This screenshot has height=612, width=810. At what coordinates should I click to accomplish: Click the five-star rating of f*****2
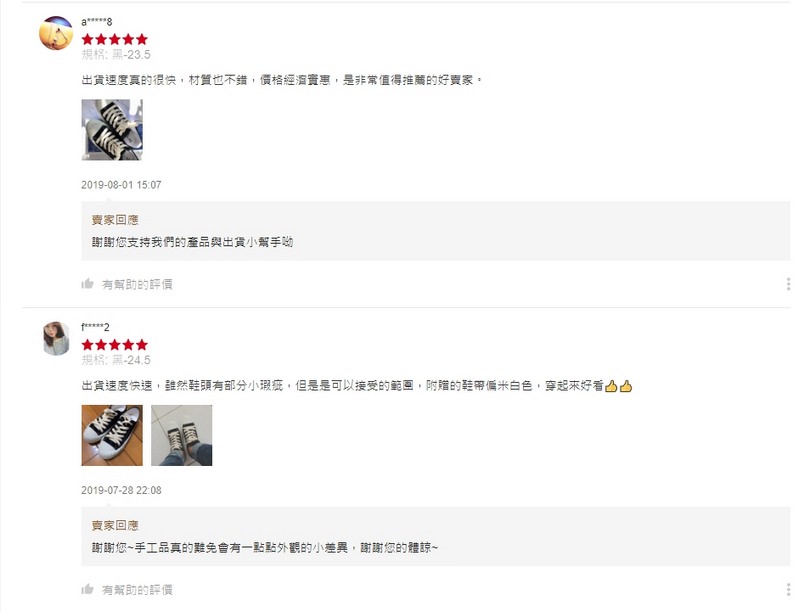click(115, 345)
